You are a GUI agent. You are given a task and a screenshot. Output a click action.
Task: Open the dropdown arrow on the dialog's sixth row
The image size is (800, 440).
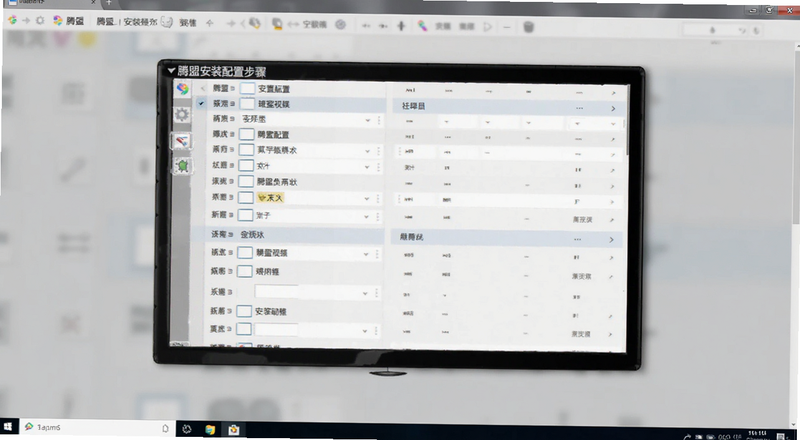(367, 167)
